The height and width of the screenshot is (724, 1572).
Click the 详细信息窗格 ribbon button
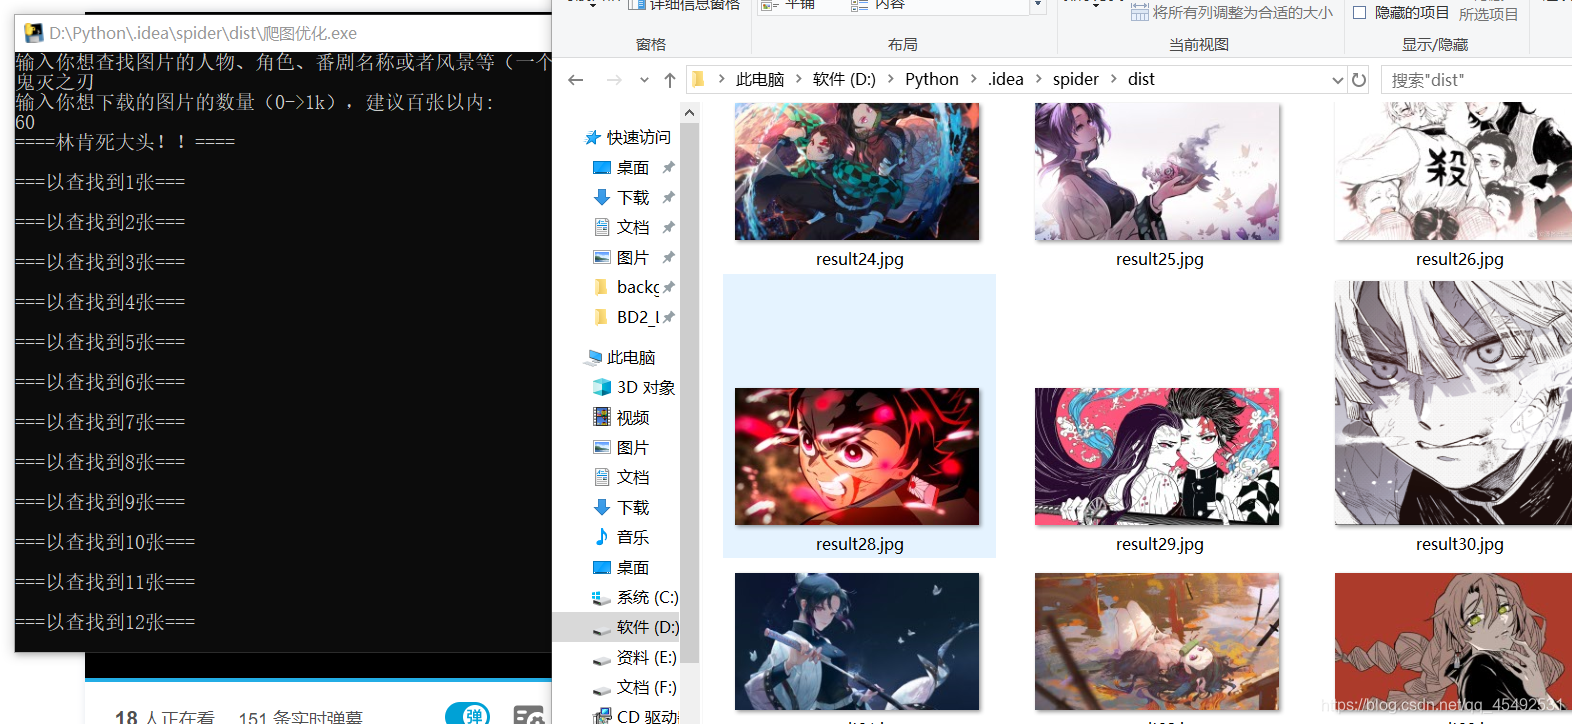pos(685,5)
